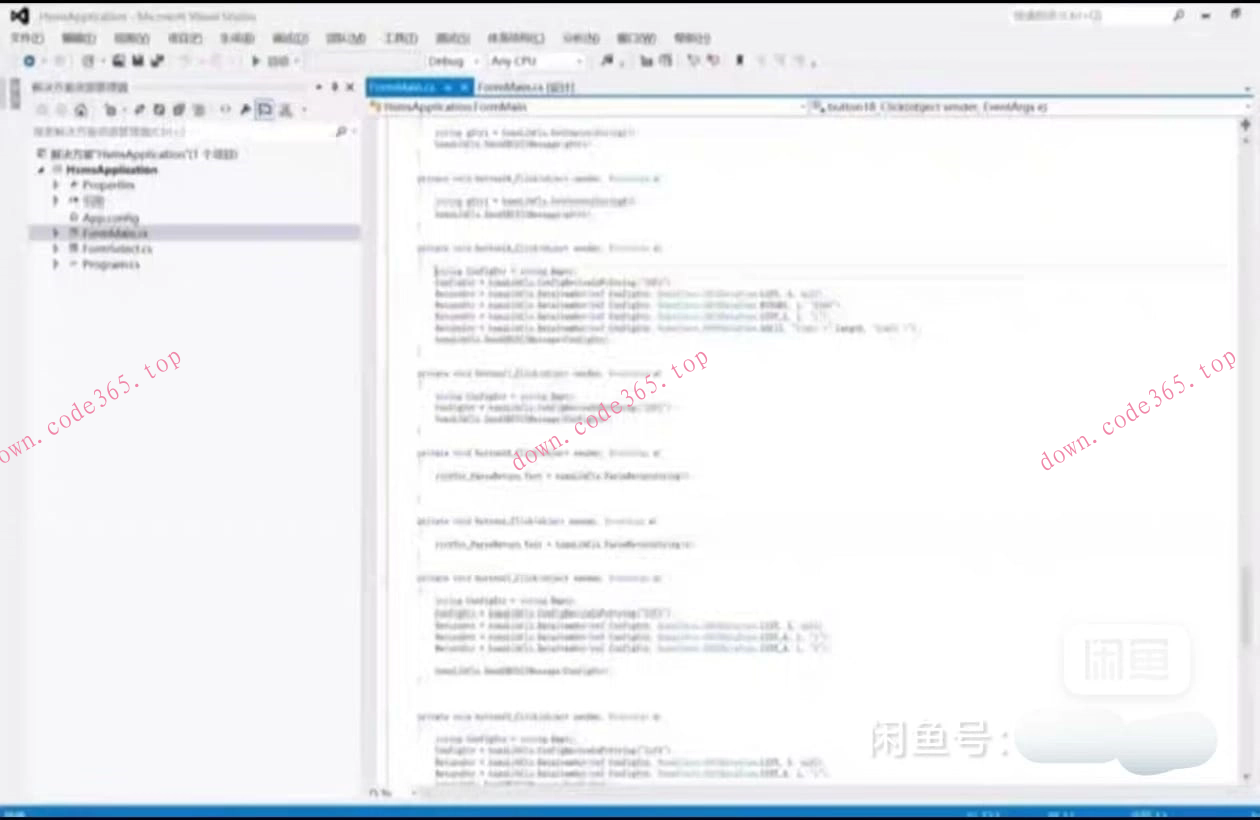This screenshot has height=820, width=1260.
Task: Open the 调试(D) menu
Action: [x=290, y=38]
